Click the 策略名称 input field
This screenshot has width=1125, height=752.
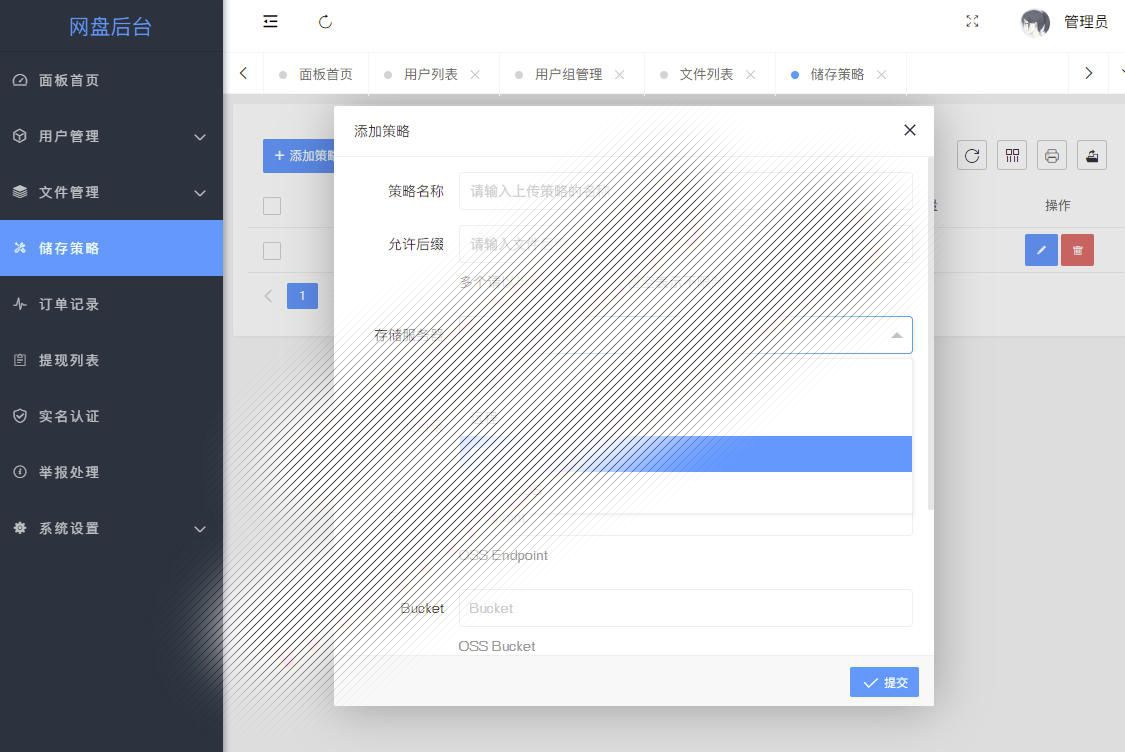pyautogui.click(x=686, y=191)
